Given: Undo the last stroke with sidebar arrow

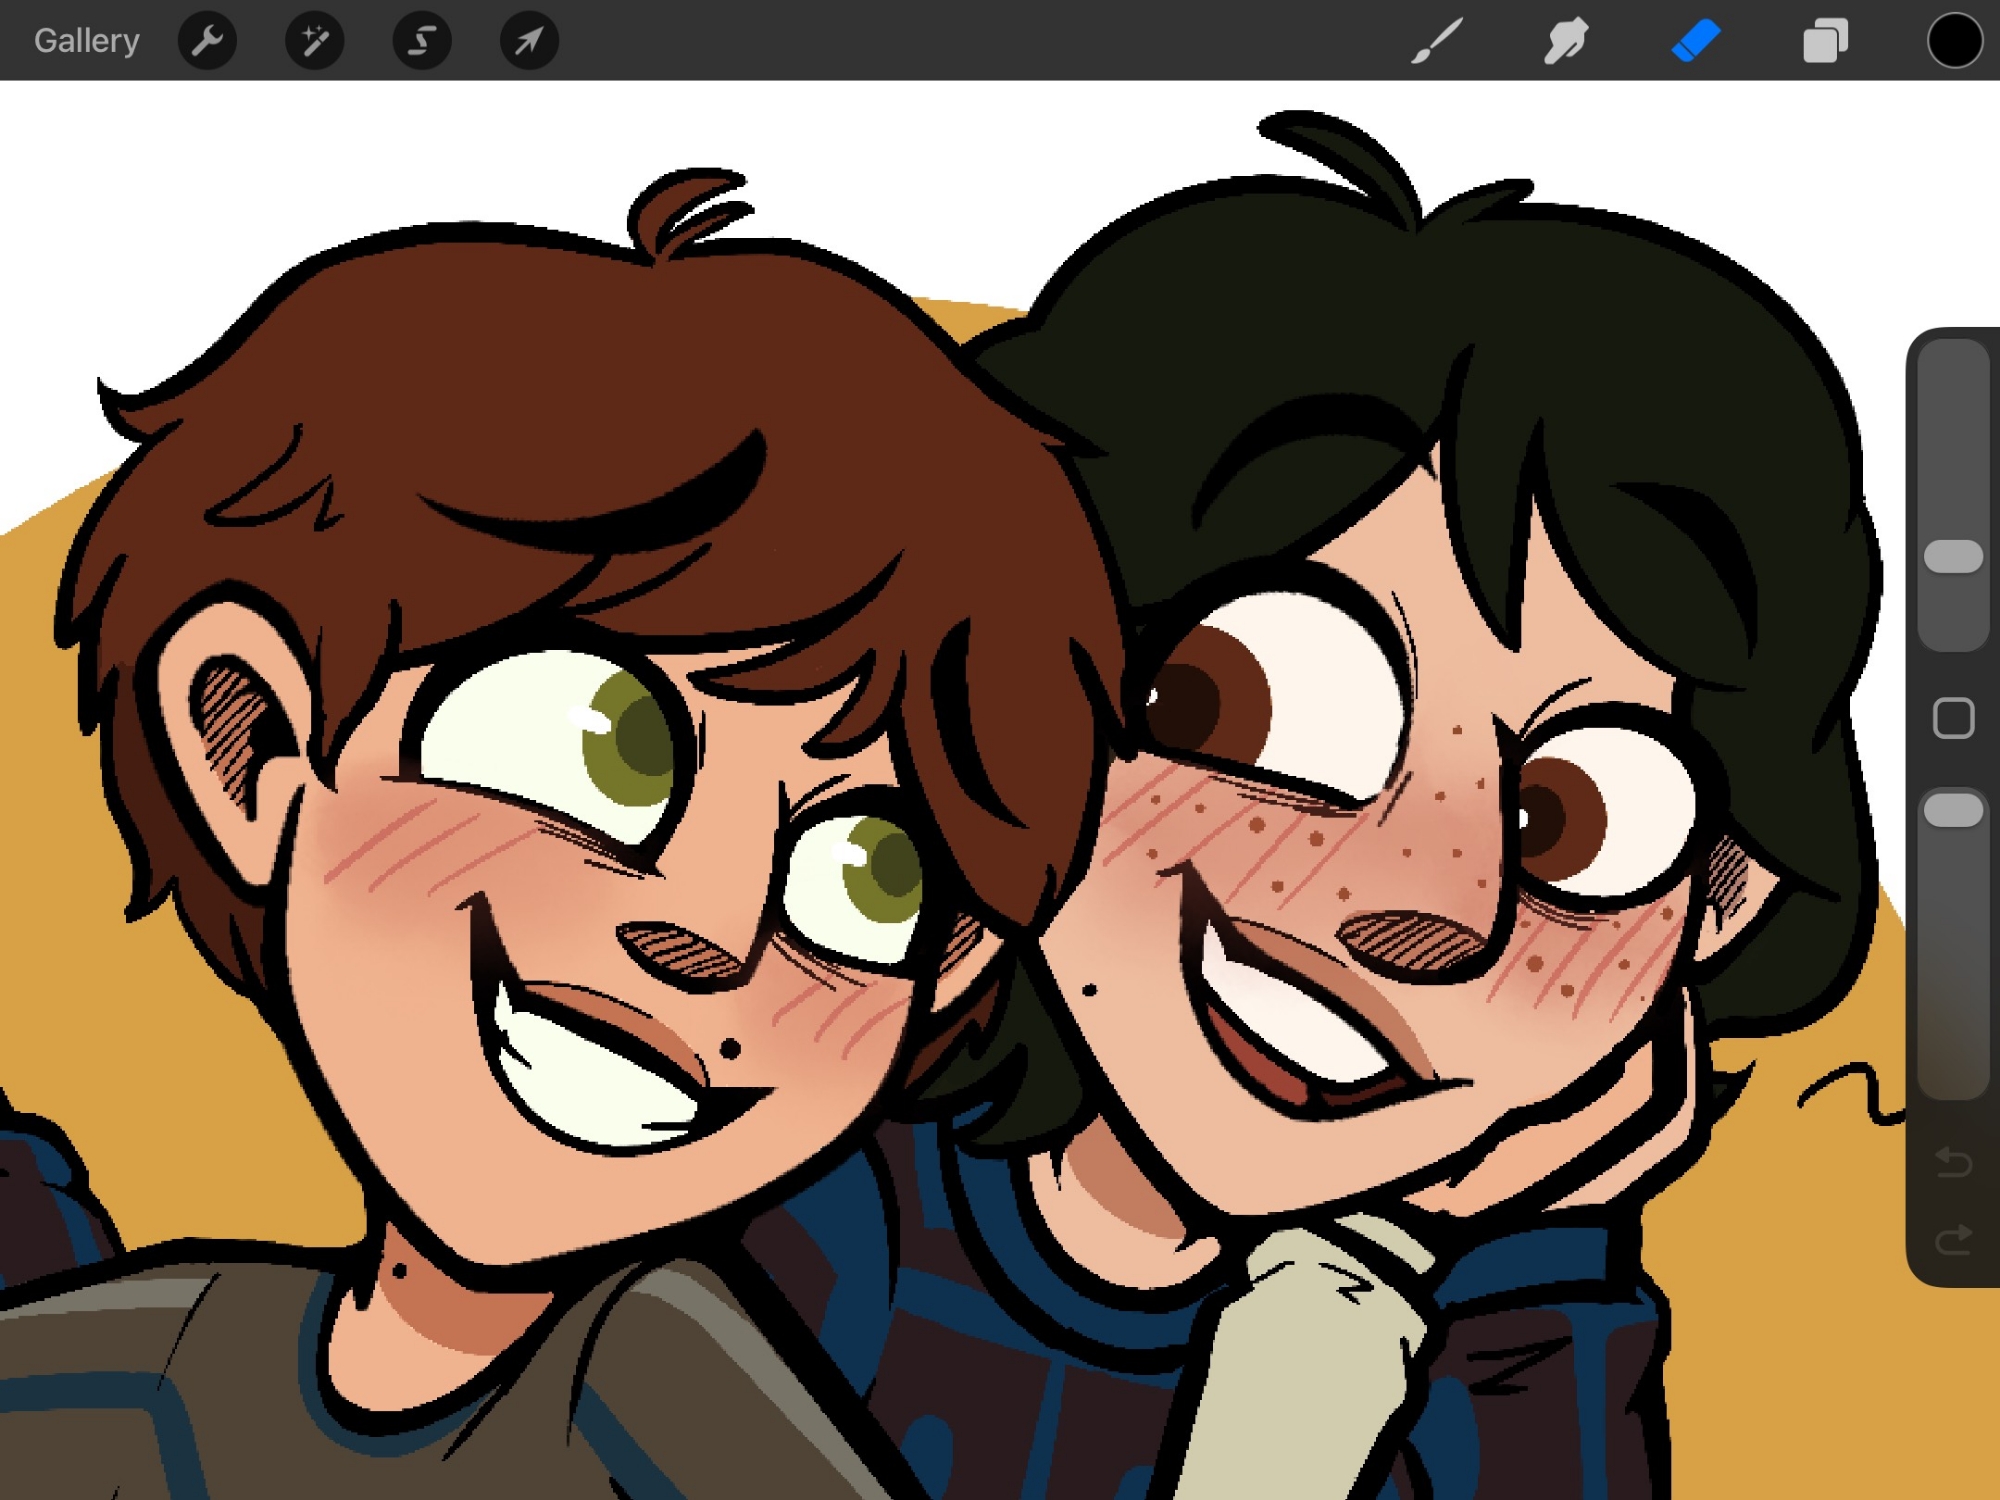Looking at the screenshot, I should click(1953, 1162).
